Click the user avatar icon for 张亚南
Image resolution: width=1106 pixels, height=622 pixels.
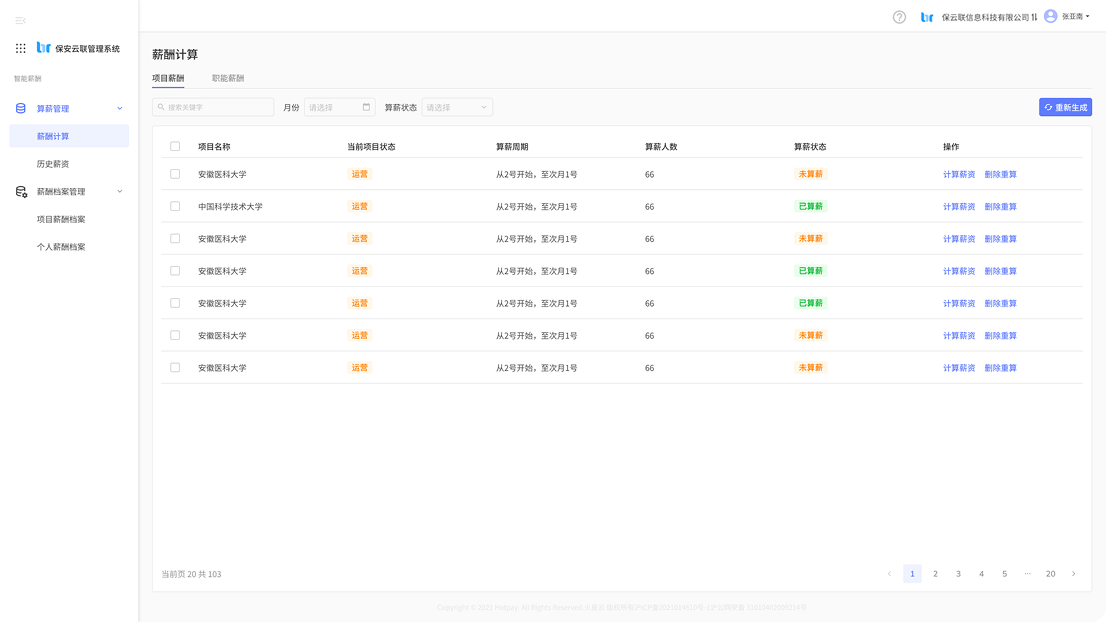1050,16
